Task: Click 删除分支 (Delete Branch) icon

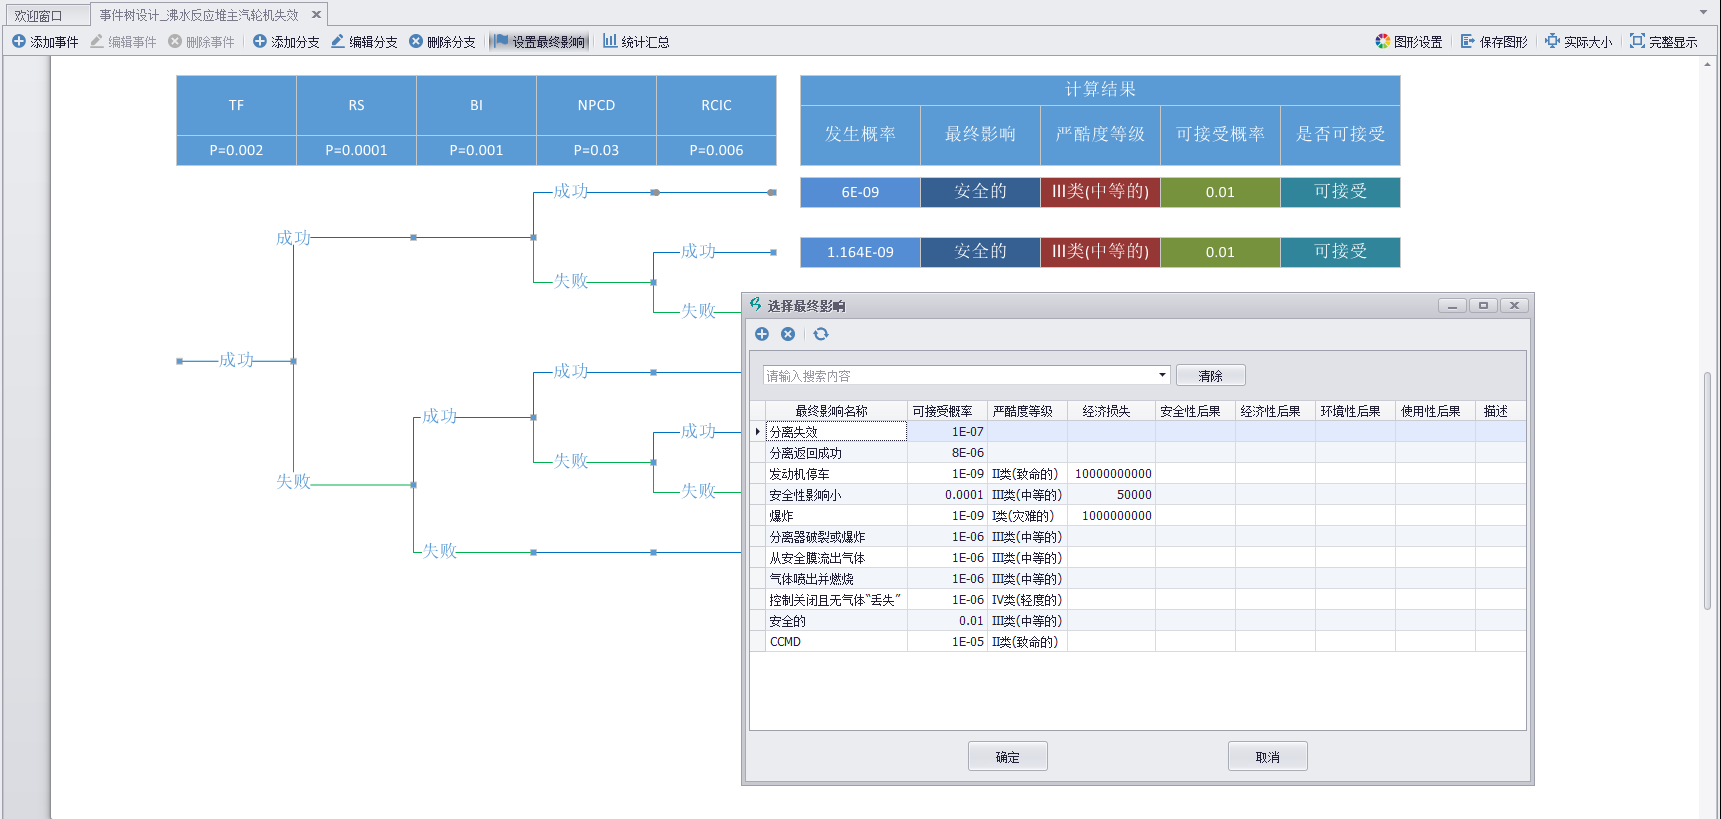Action: pyautogui.click(x=416, y=42)
